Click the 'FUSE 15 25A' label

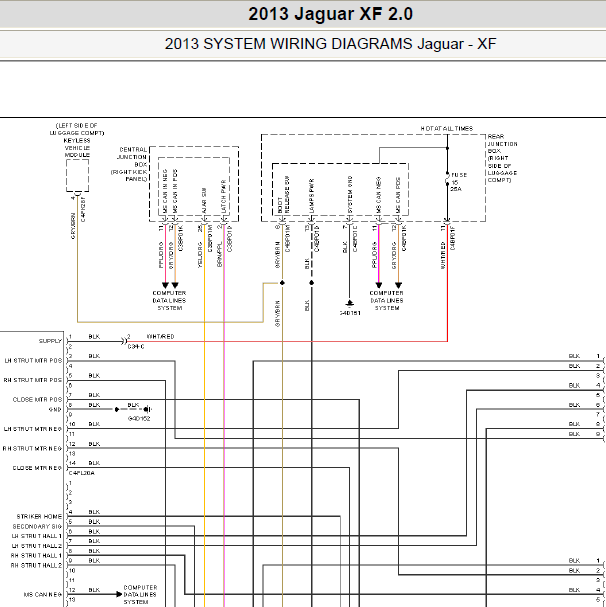459,182
